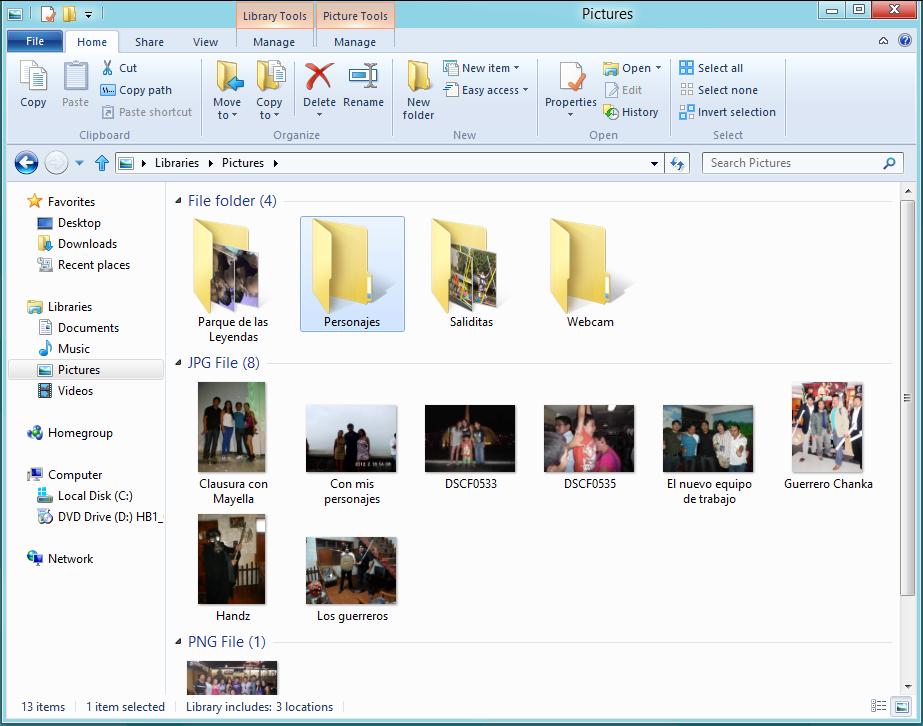This screenshot has width=923, height=726.
Task: Switch to details view in status bar
Action: (x=877, y=707)
